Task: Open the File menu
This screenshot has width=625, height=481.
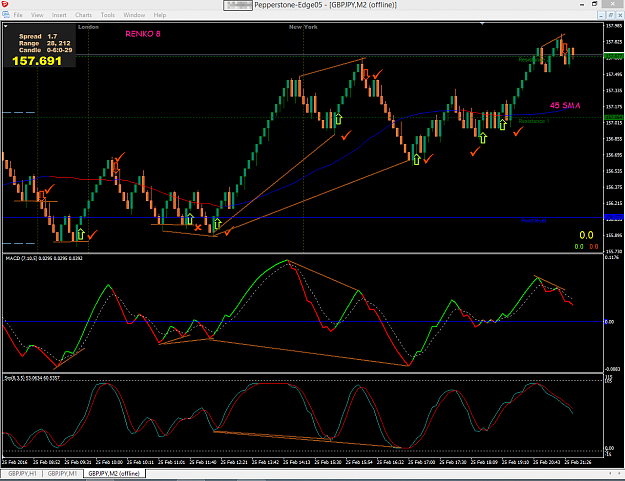Action: point(18,15)
